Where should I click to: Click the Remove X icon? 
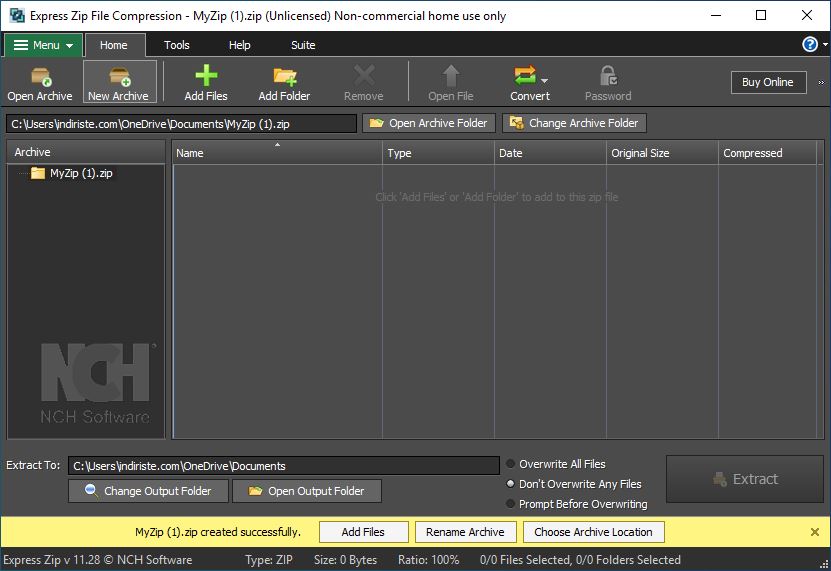tap(364, 76)
